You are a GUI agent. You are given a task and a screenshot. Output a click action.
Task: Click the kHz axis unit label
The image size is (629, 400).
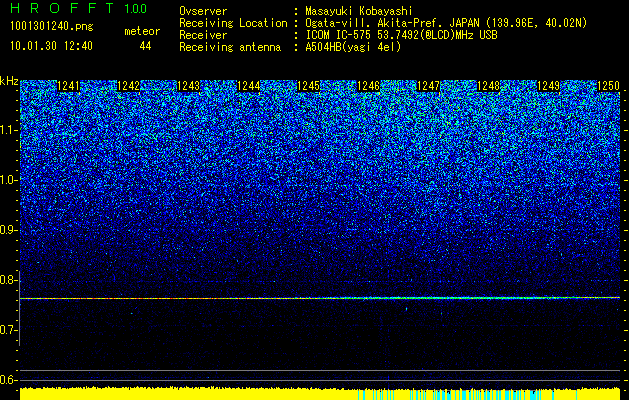pyautogui.click(x=9, y=81)
